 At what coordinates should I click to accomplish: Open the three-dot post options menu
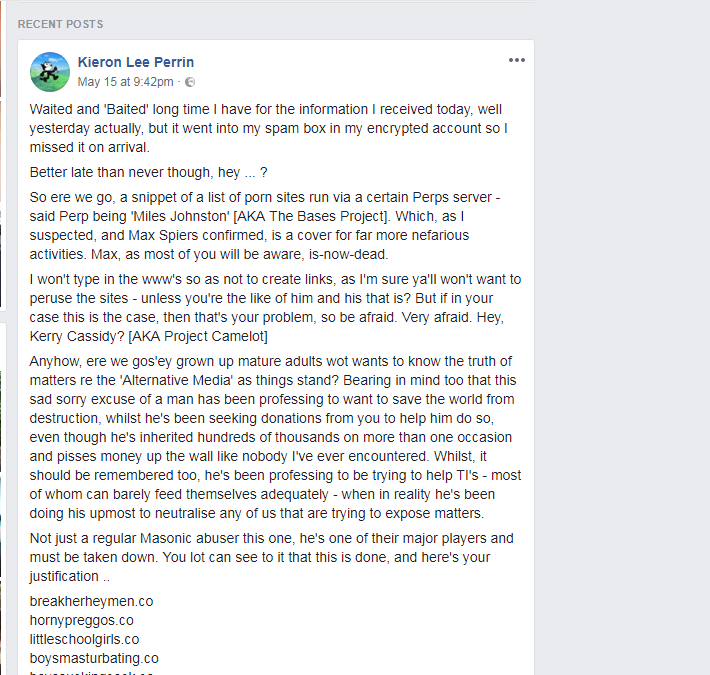(x=516, y=60)
